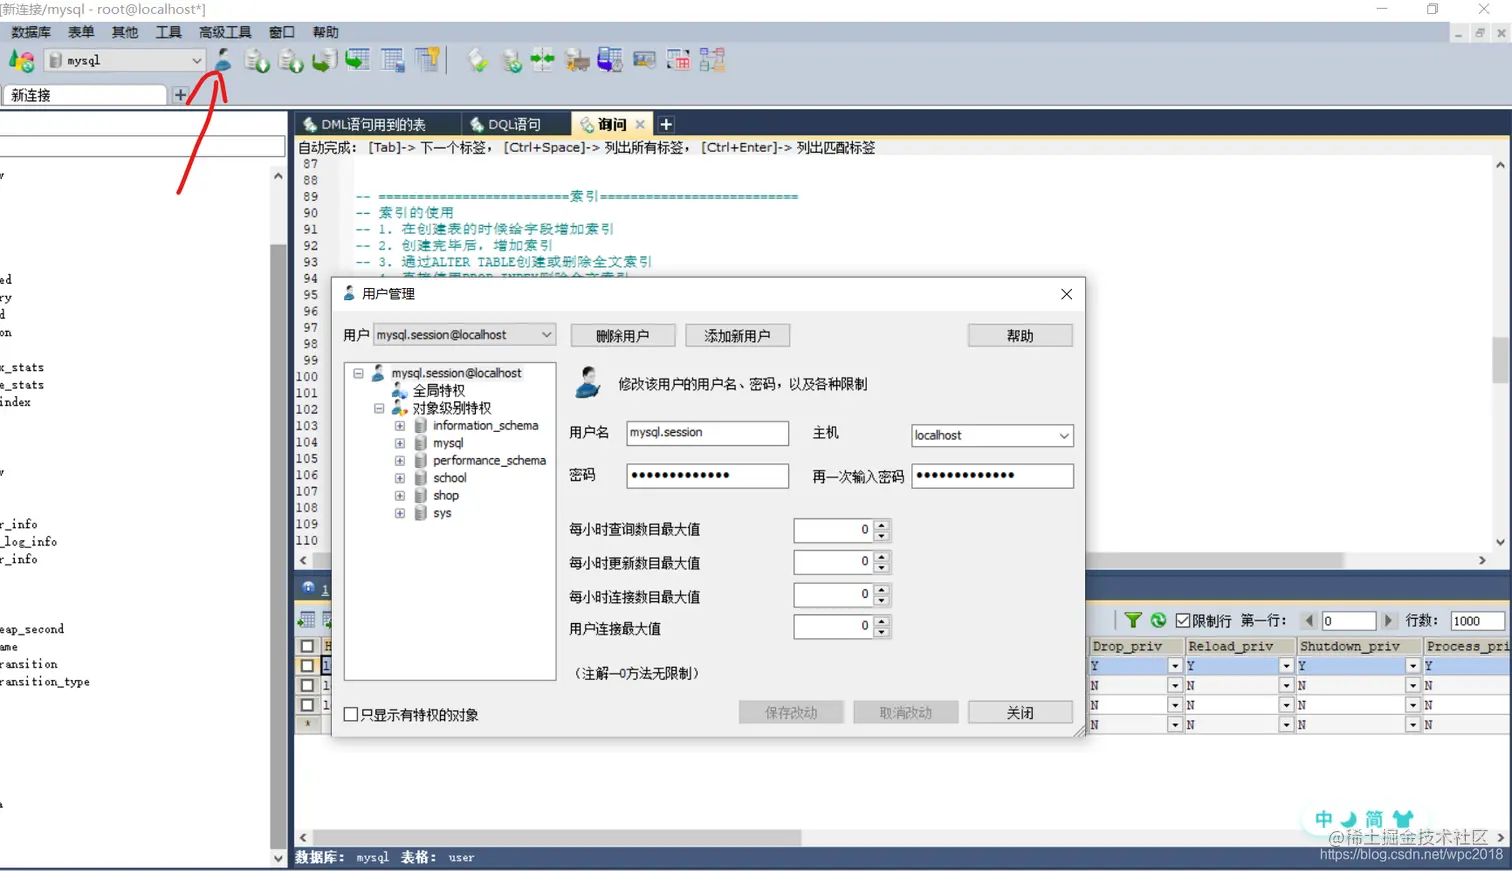
Task: Click the 关闭 button
Action: coord(1020,713)
